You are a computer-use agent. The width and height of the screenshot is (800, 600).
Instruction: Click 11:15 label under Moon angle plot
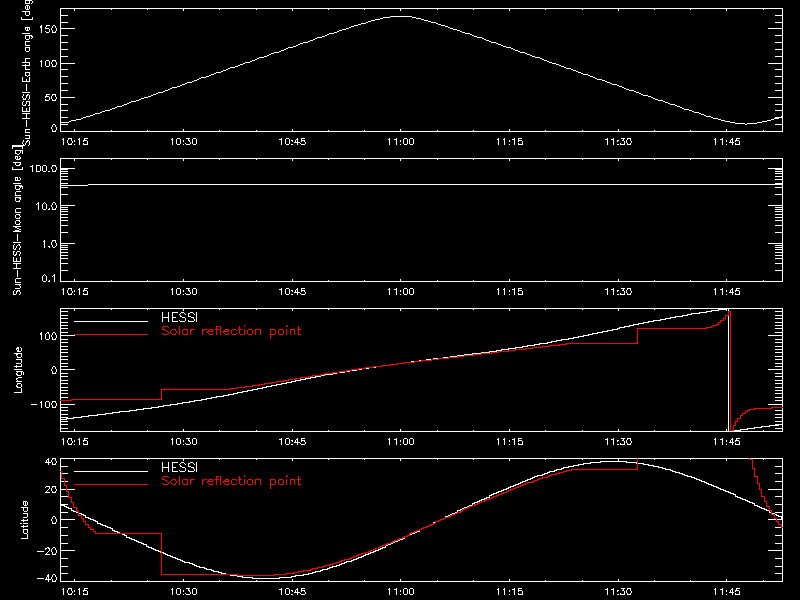tap(510, 292)
